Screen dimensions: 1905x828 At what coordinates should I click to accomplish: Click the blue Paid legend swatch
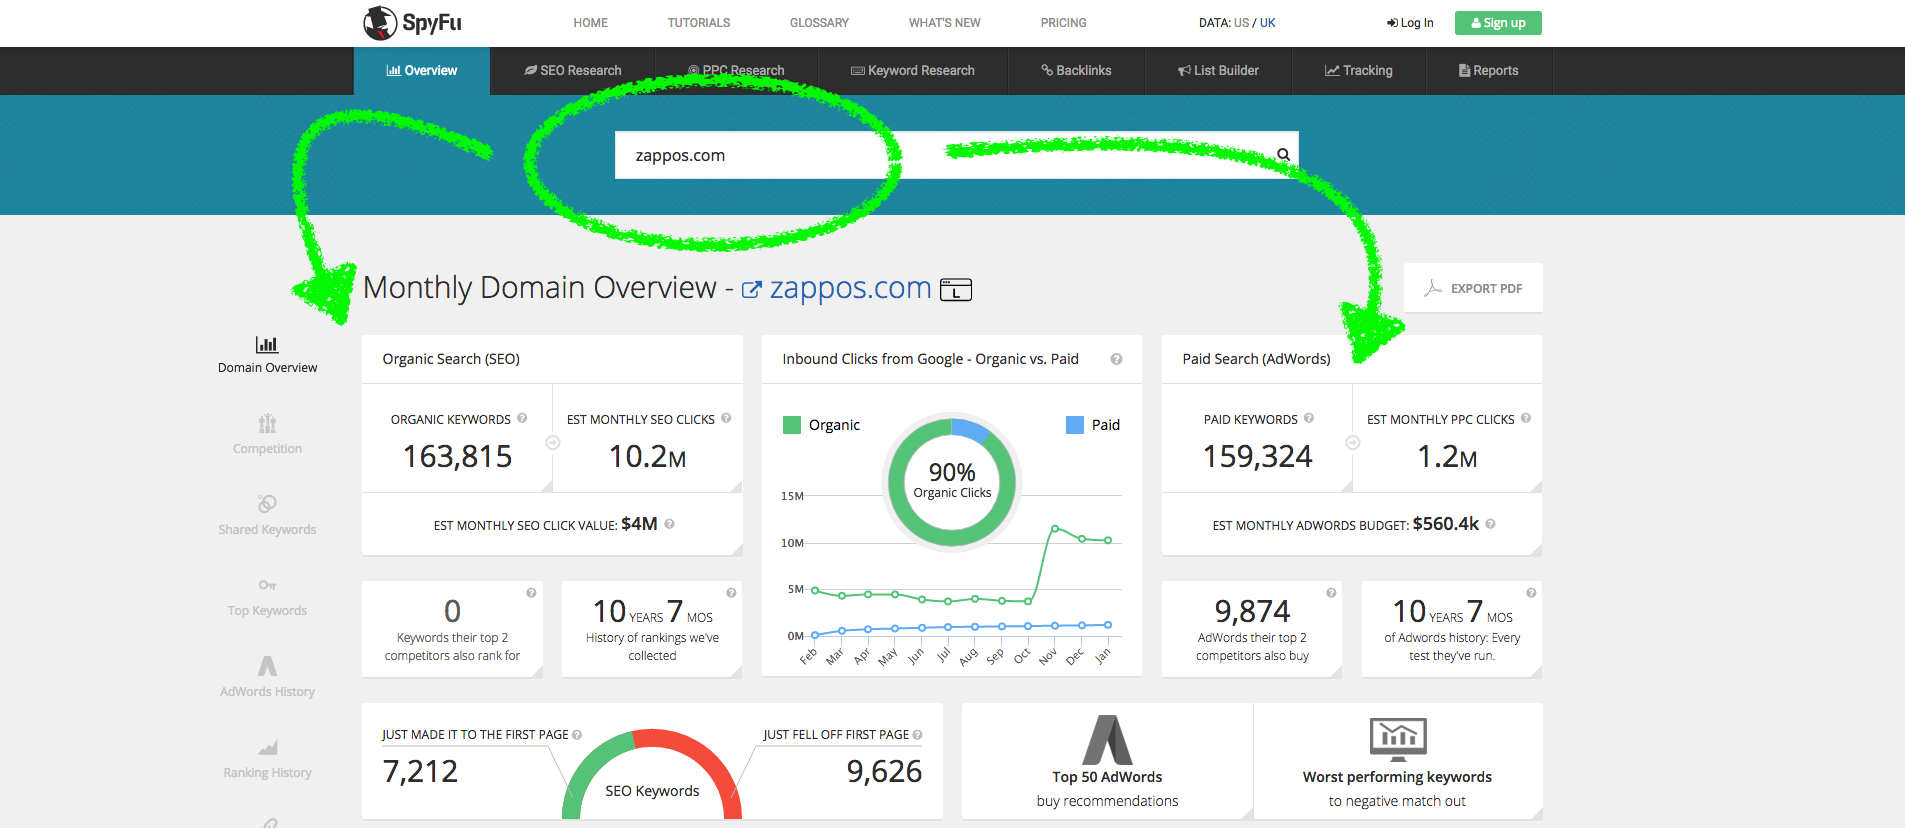coord(1075,425)
